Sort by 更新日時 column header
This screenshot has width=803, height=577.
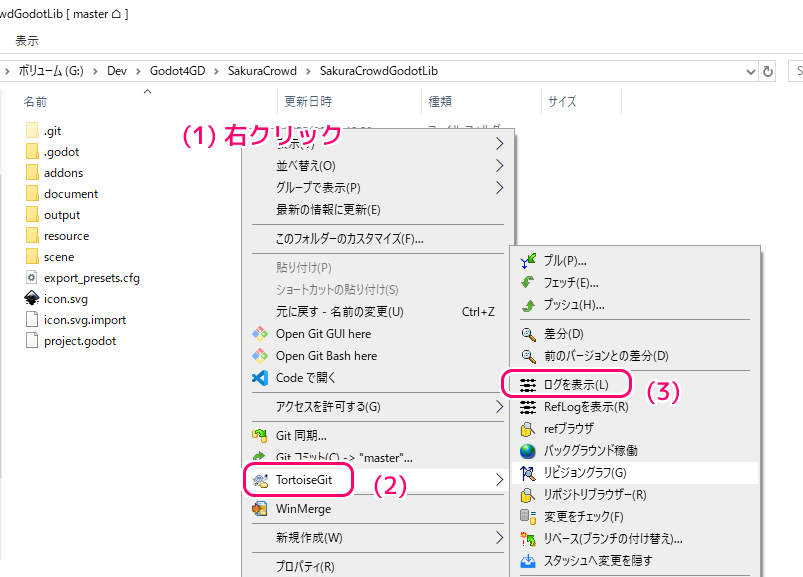(308, 102)
